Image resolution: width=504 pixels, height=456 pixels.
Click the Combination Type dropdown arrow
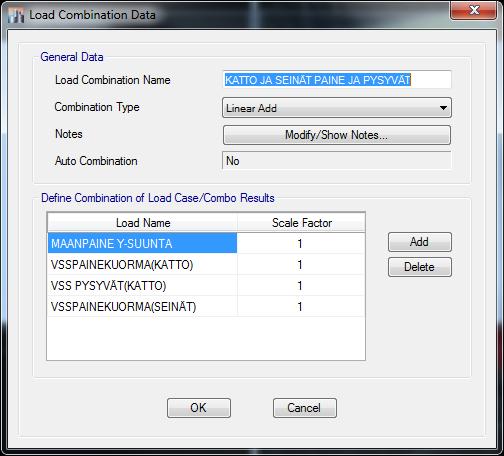[x=443, y=108]
